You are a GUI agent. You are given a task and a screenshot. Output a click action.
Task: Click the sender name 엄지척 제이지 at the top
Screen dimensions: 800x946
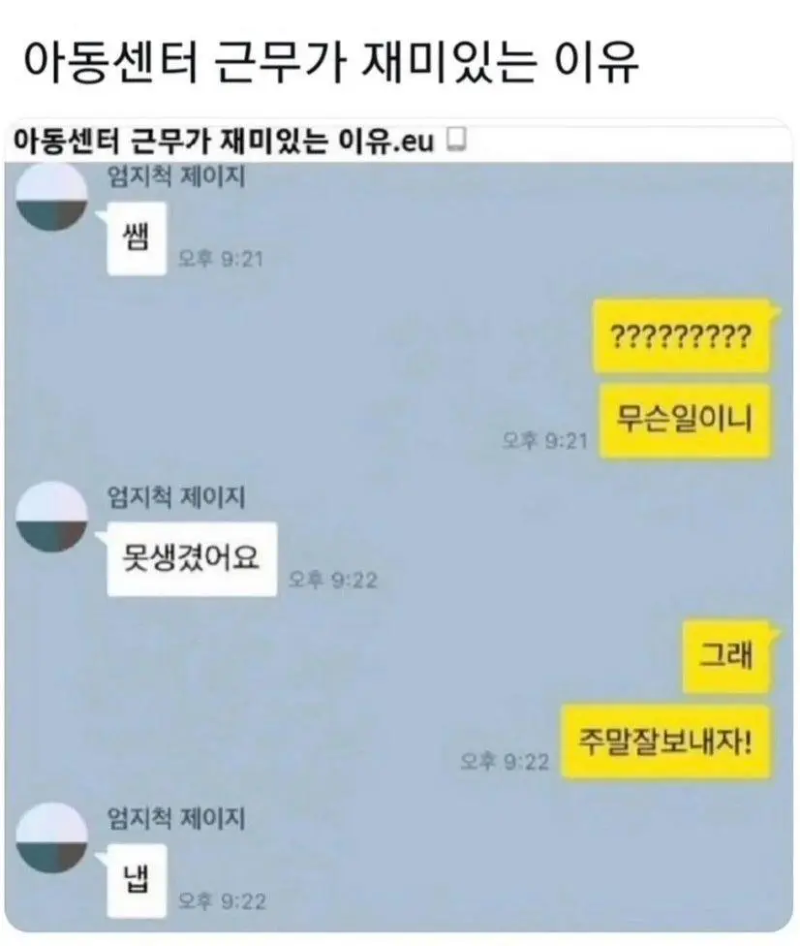point(176,177)
